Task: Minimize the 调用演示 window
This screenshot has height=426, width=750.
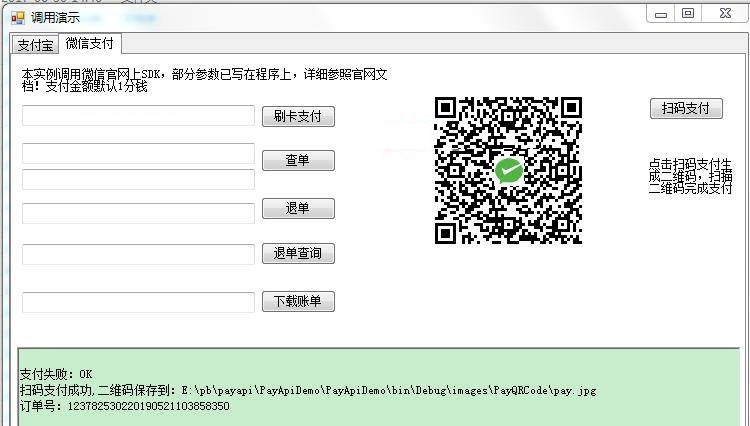Action: (x=661, y=14)
